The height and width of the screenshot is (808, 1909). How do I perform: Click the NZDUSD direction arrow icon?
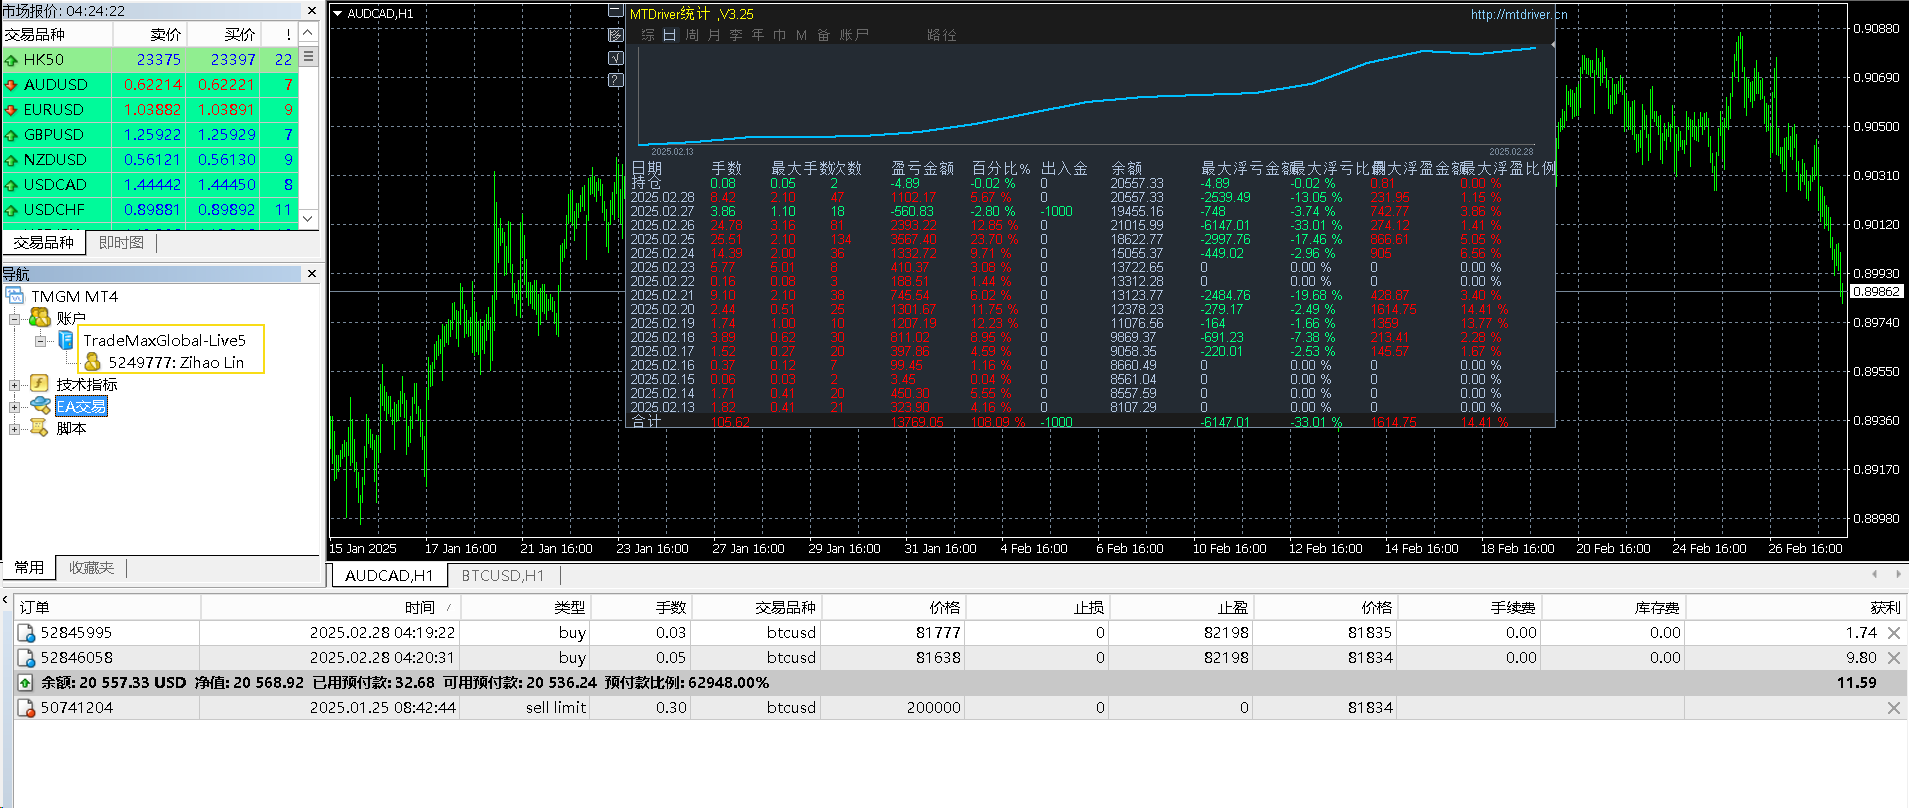point(11,160)
